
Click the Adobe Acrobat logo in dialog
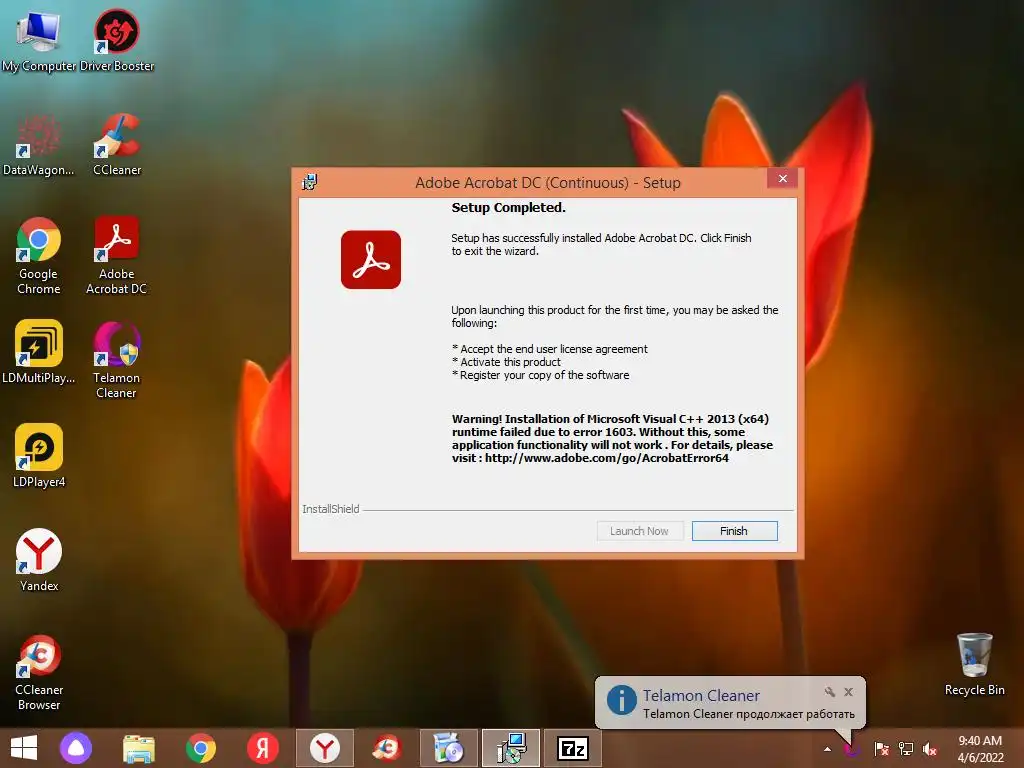pyautogui.click(x=370, y=259)
